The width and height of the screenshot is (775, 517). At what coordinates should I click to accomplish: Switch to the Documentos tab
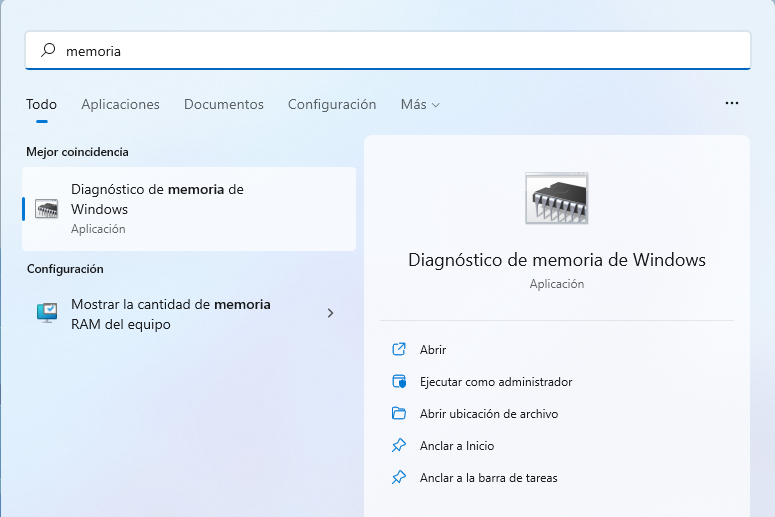tap(224, 105)
